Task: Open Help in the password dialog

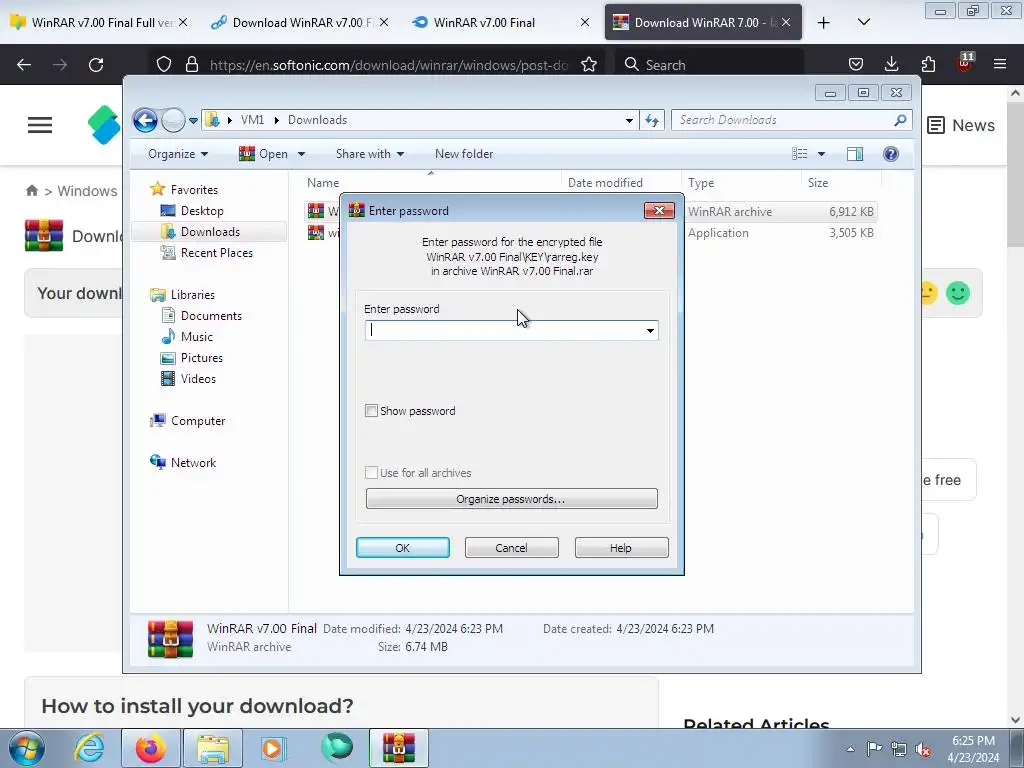Action: (621, 548)
